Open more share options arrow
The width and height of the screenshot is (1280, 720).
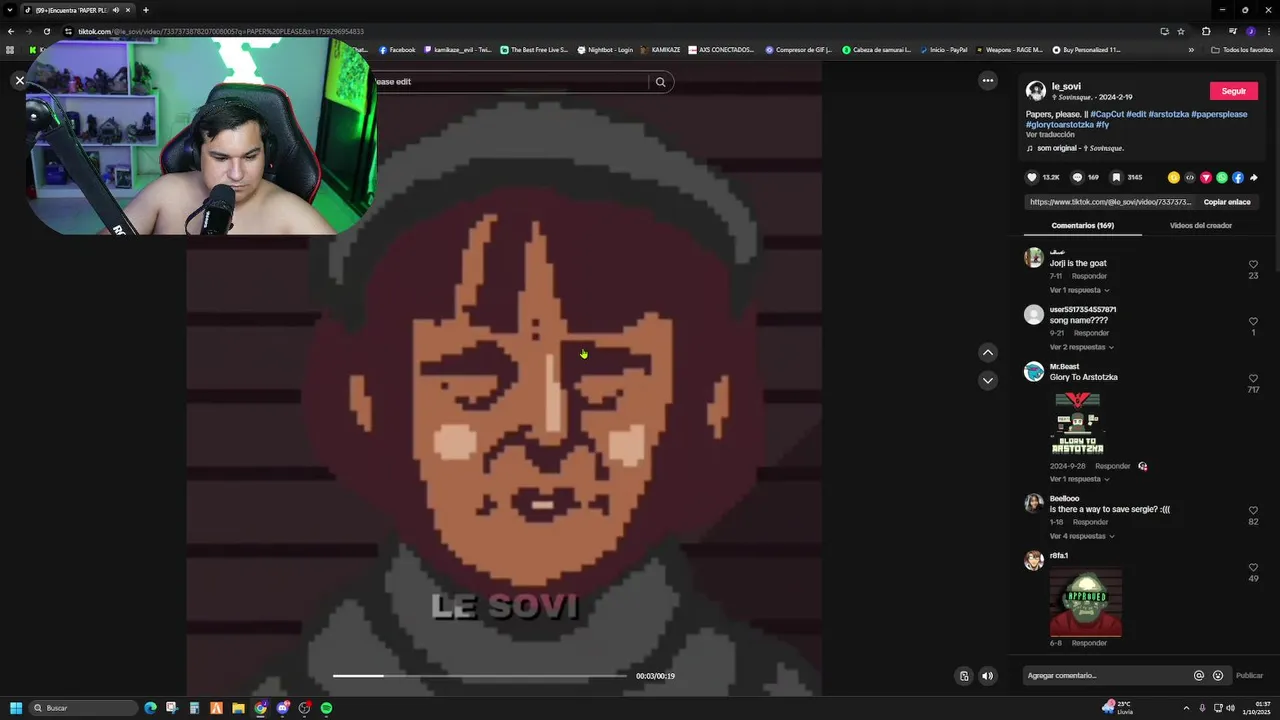[1254, 177]
